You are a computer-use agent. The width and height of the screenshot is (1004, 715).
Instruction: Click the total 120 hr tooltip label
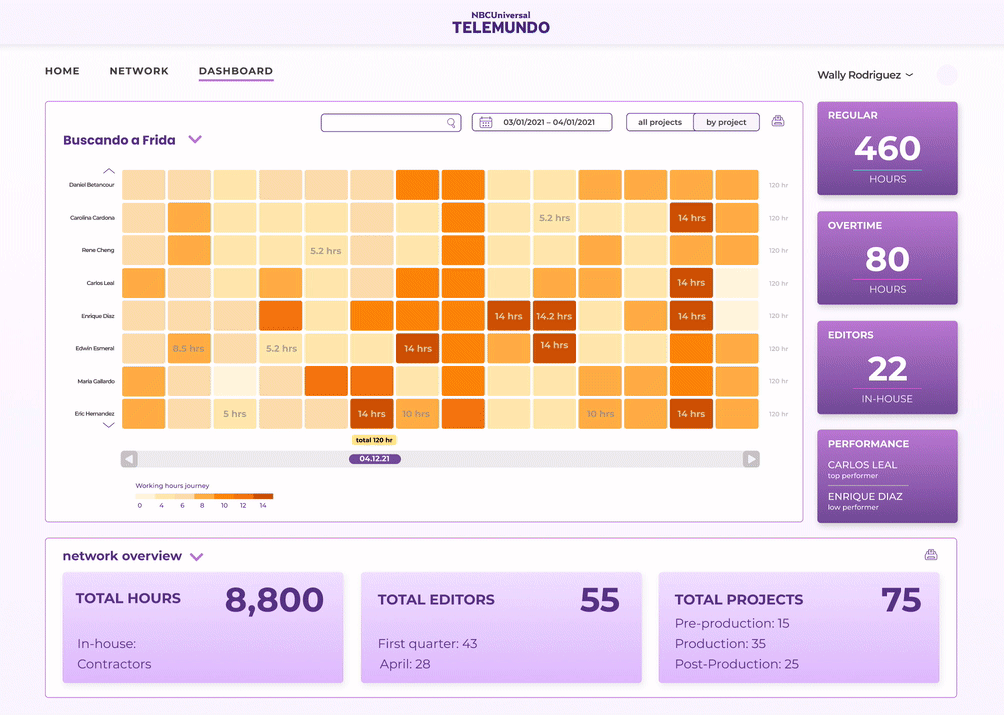tap(375, 440)
